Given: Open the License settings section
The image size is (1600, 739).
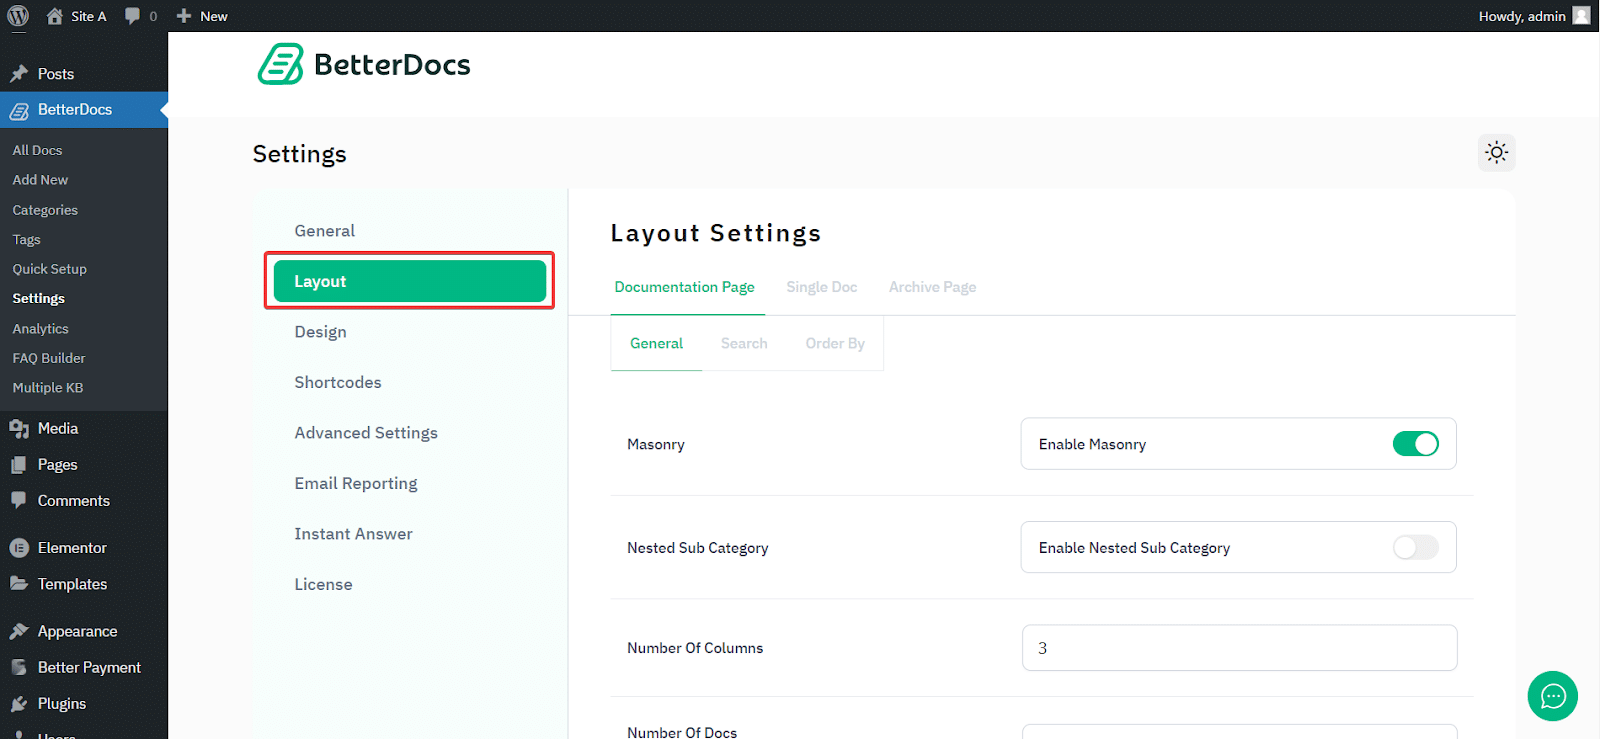Looking at the screenshot, I should [x=324, y=585].
